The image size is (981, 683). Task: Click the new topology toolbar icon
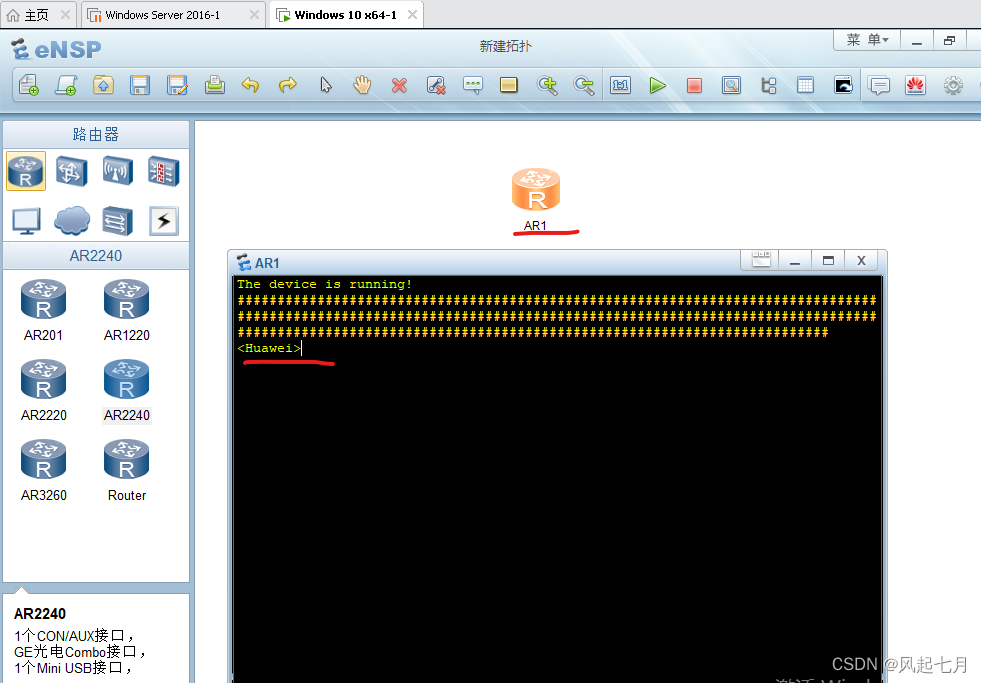tap(29, 85)
